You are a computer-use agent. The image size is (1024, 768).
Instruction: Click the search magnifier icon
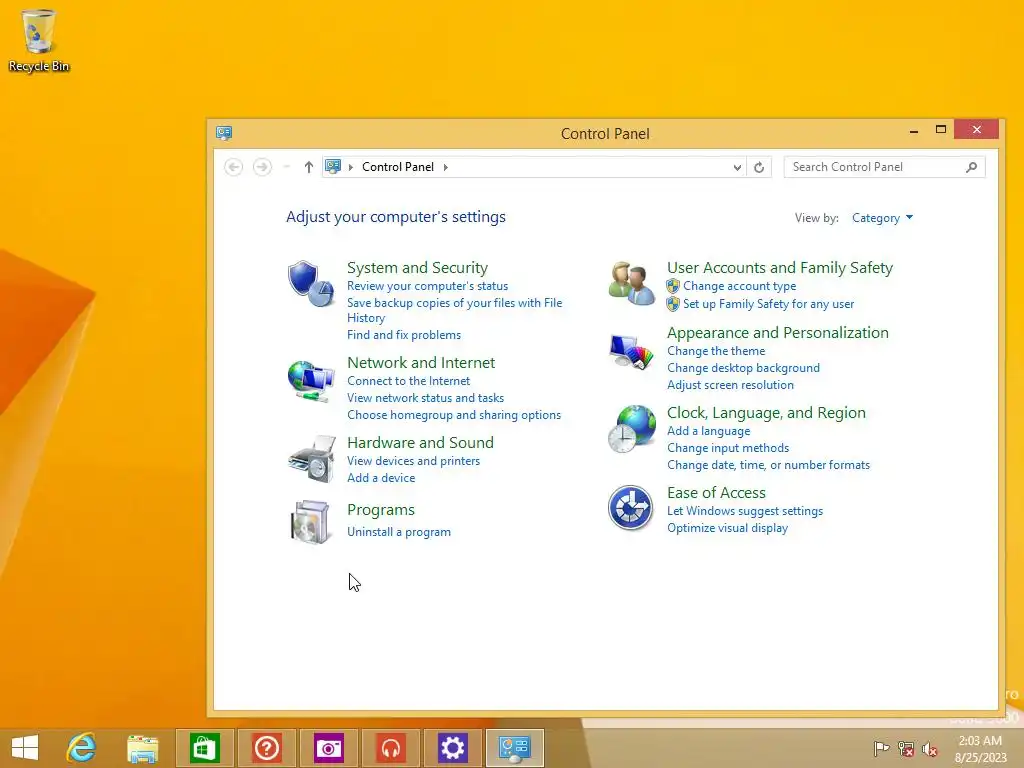point(972,167)
